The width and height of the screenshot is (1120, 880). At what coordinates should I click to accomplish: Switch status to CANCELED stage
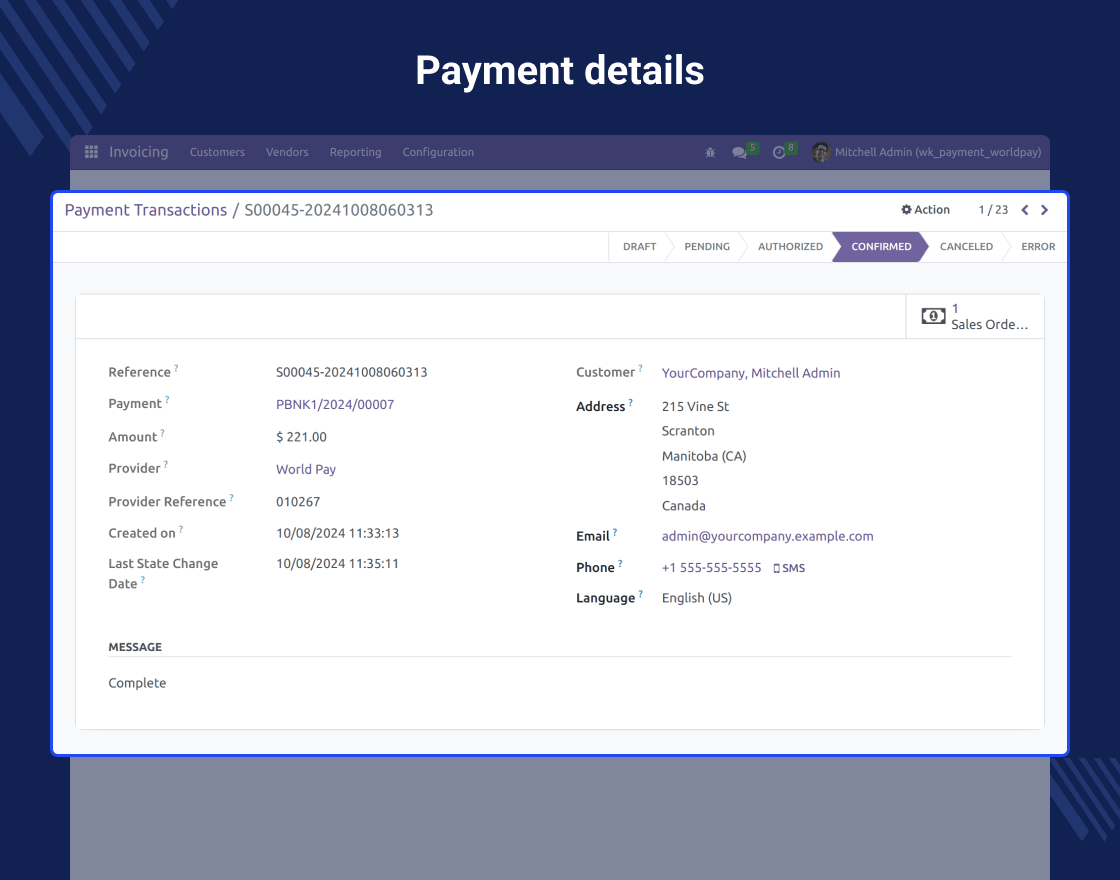click(965, 247)
